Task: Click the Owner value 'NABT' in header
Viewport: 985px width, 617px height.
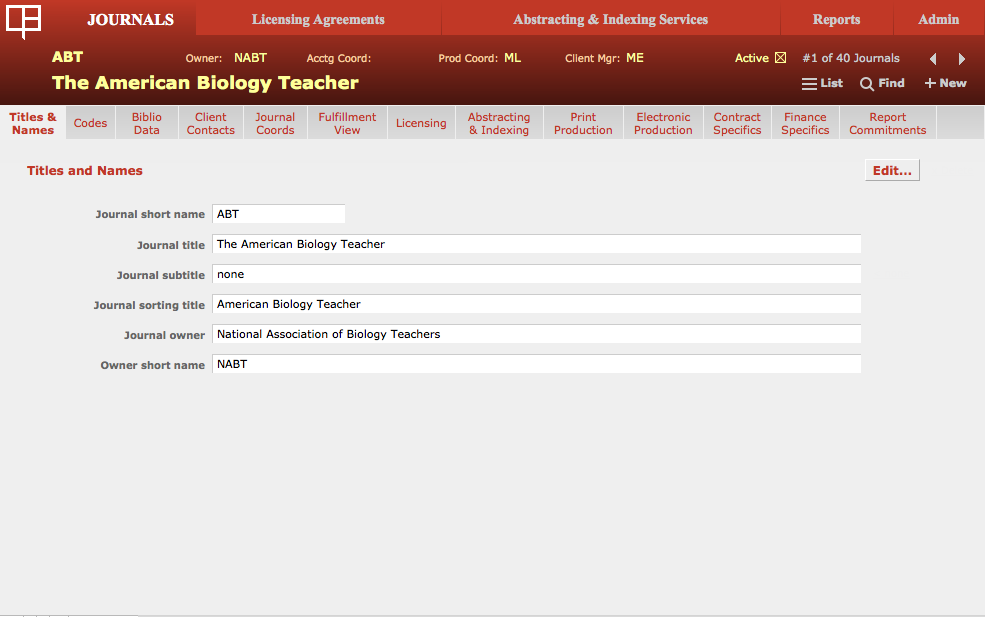Action: click(251, 58)
